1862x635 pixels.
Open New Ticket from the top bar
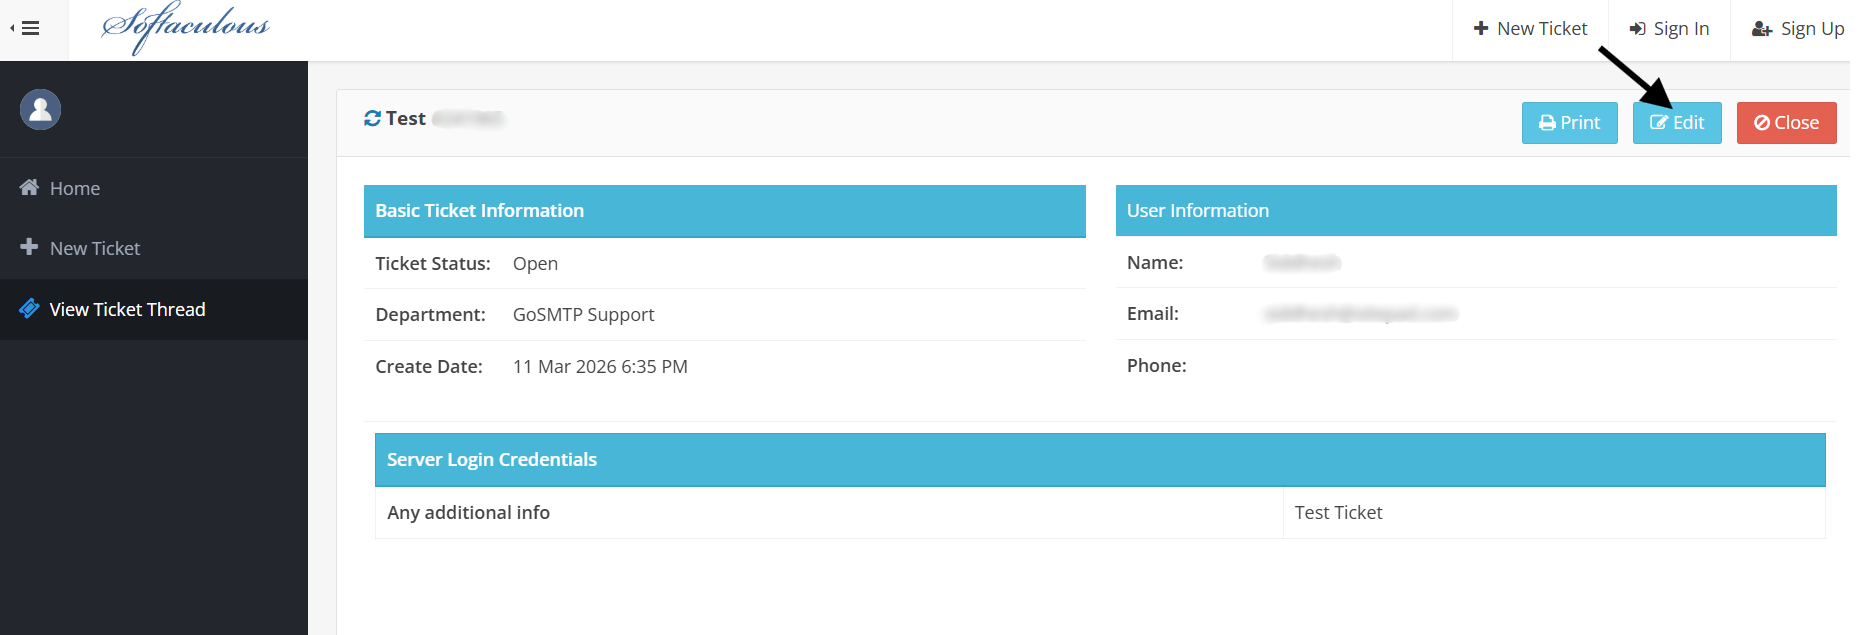(1531, 28)
